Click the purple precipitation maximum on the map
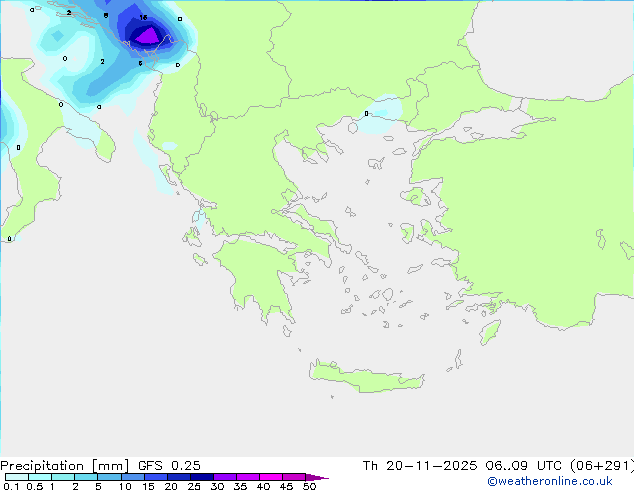Screen dimensions: 634x490 click(148, 36)
